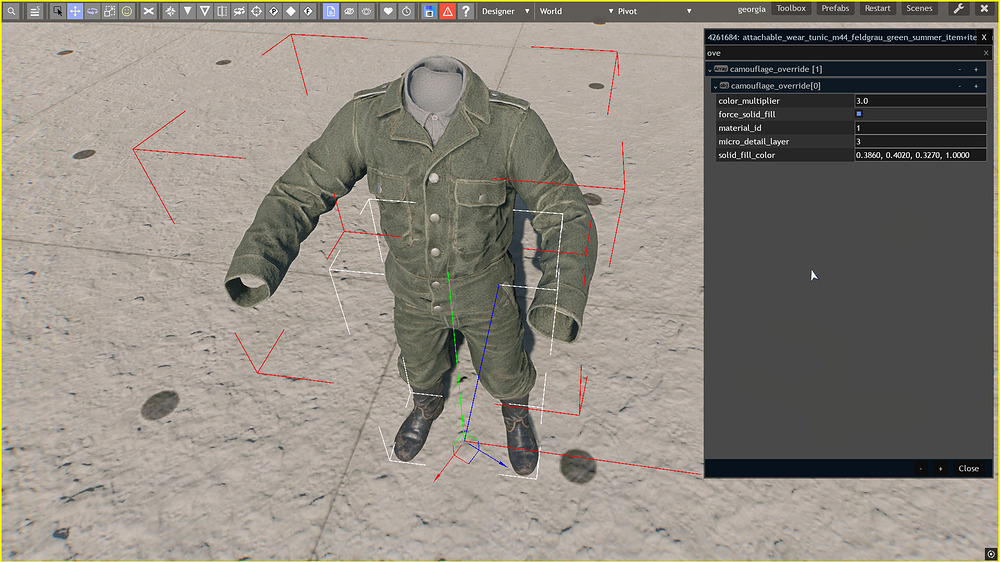1000x562 pixels.
Task: Click the blue floppy disk save icon
Action: pyautogui.click(x=429, y=11)
